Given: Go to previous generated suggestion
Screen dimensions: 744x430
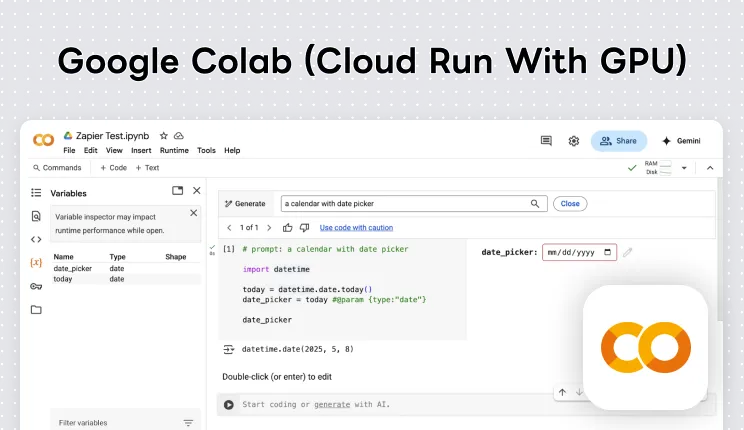Looking at the screenshot, I should click(x=229, y=228).
